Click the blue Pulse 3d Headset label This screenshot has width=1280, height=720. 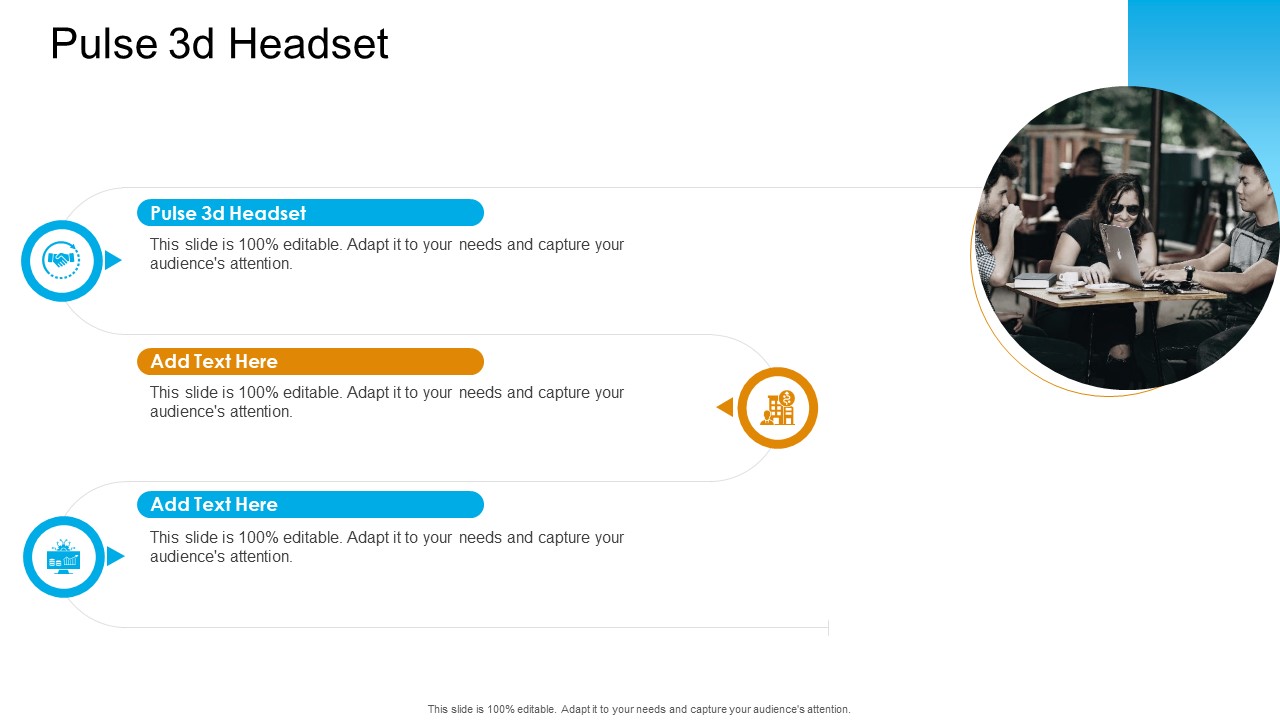[310, 213]
